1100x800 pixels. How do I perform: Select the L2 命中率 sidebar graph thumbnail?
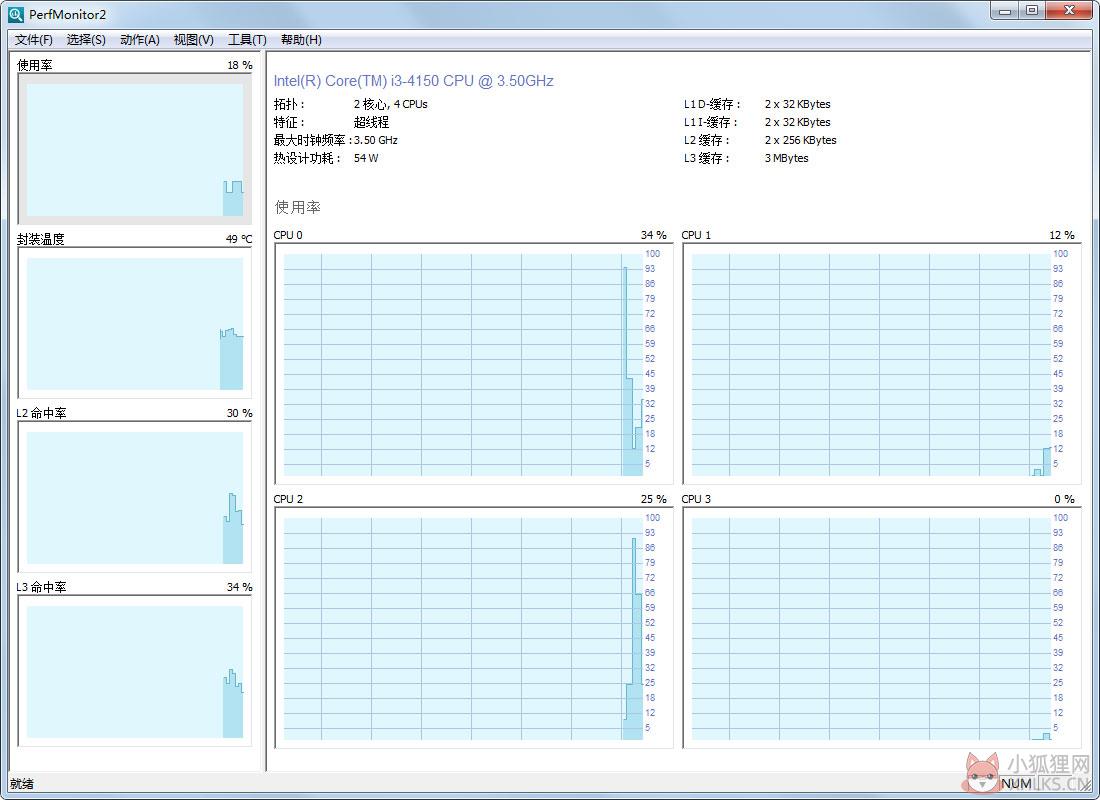135,497
